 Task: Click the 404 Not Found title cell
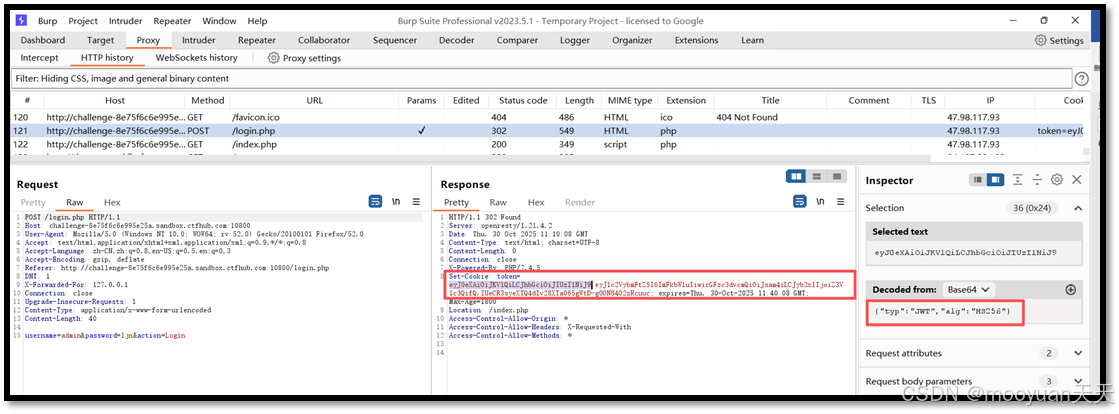(x=746, y=117)
